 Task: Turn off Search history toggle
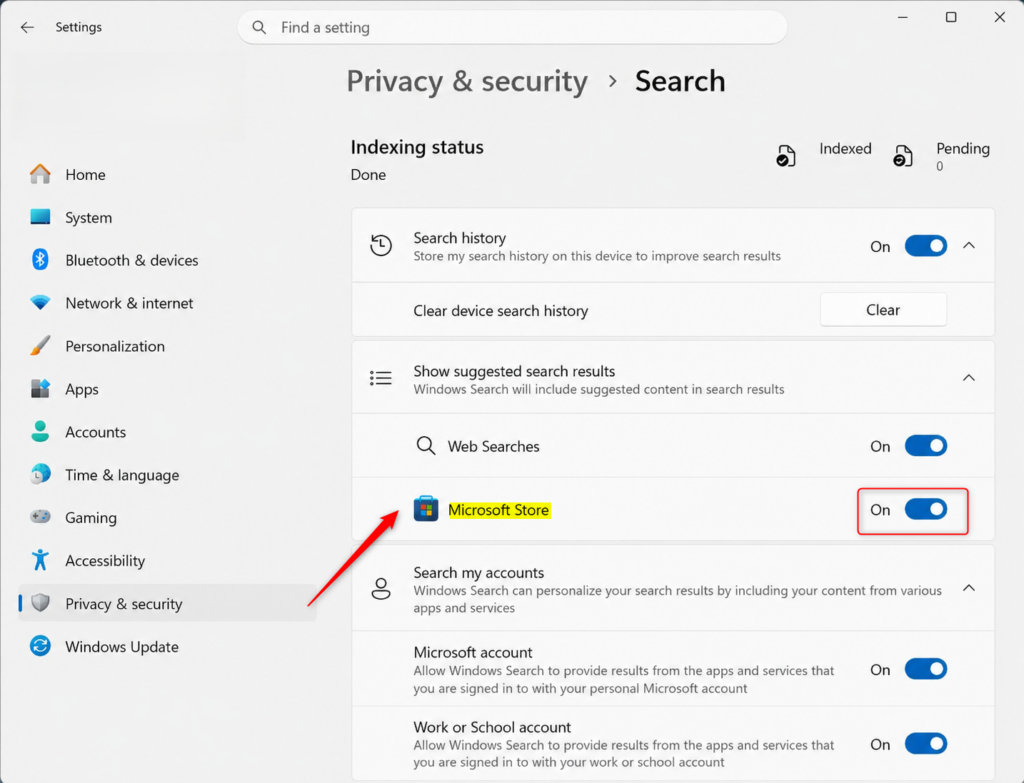[925, 246]
